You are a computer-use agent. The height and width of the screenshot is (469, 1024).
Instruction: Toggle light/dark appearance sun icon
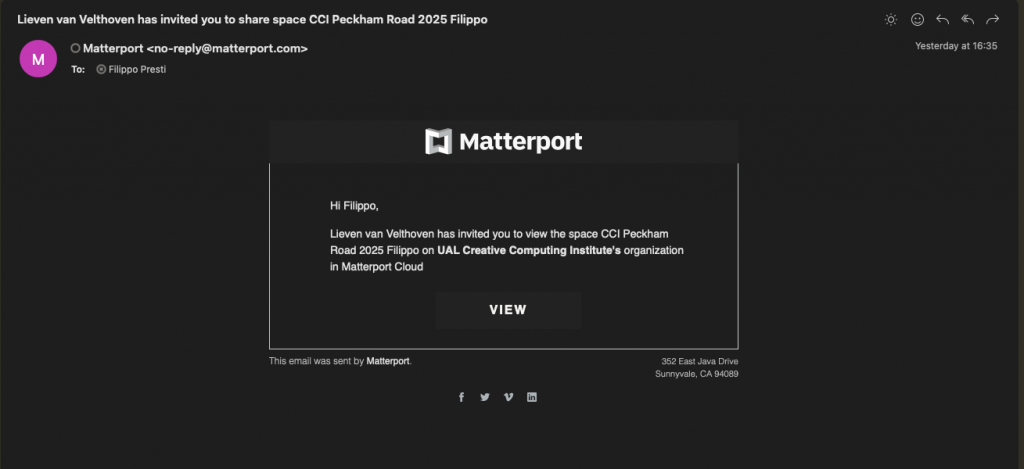coord(891,20)
